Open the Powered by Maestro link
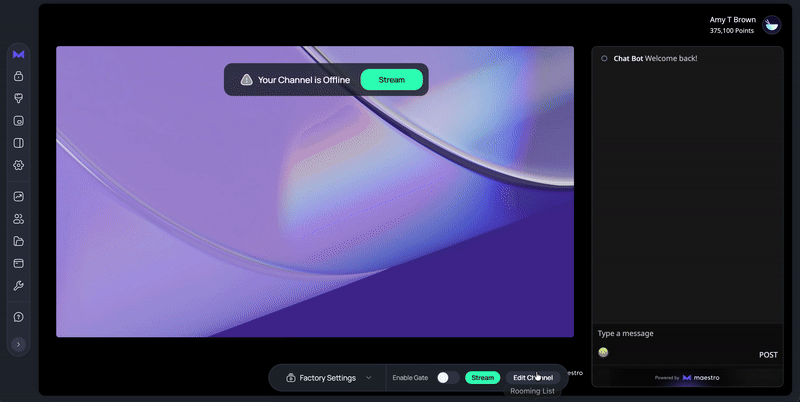The image size is (800, 402). point(687,378)
